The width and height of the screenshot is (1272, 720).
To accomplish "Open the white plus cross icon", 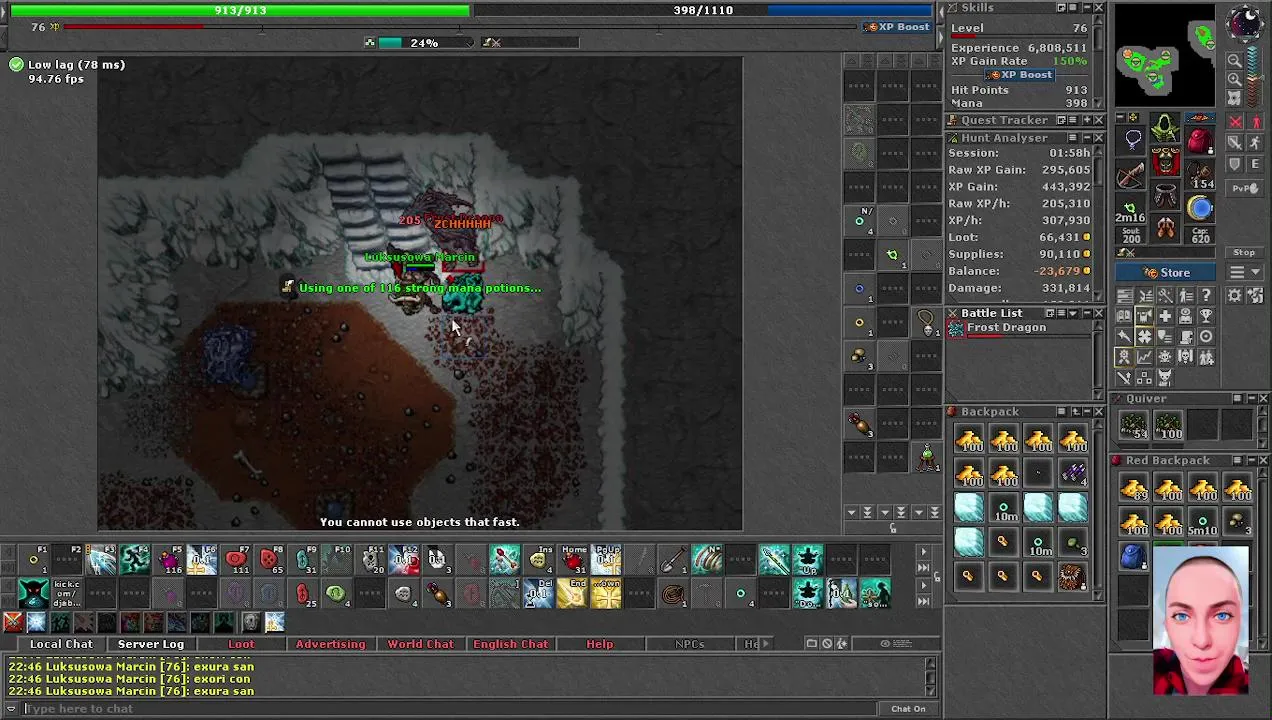I will (1166, 316).
